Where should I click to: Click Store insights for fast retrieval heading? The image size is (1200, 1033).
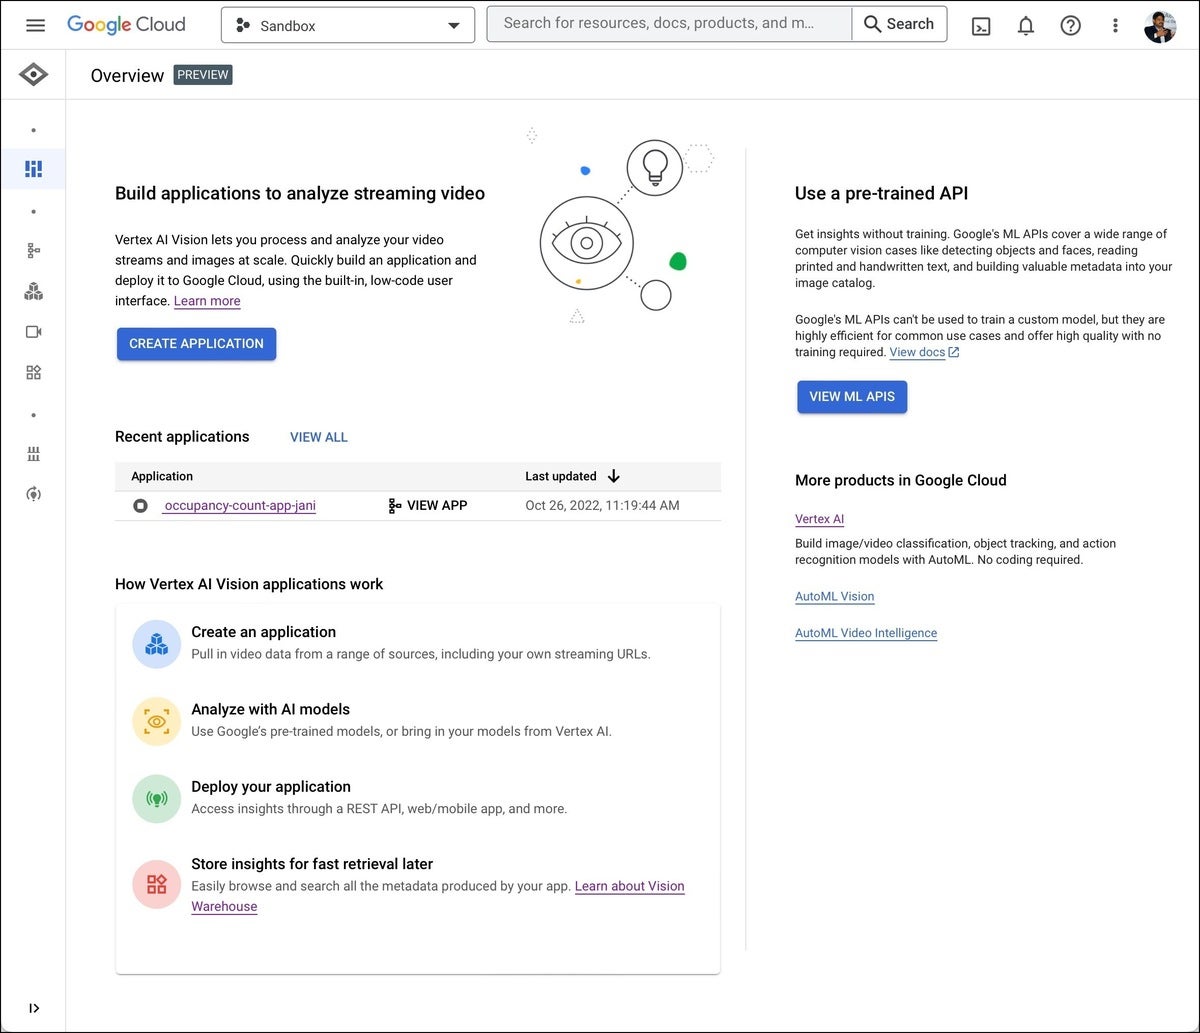pos(312,864)
